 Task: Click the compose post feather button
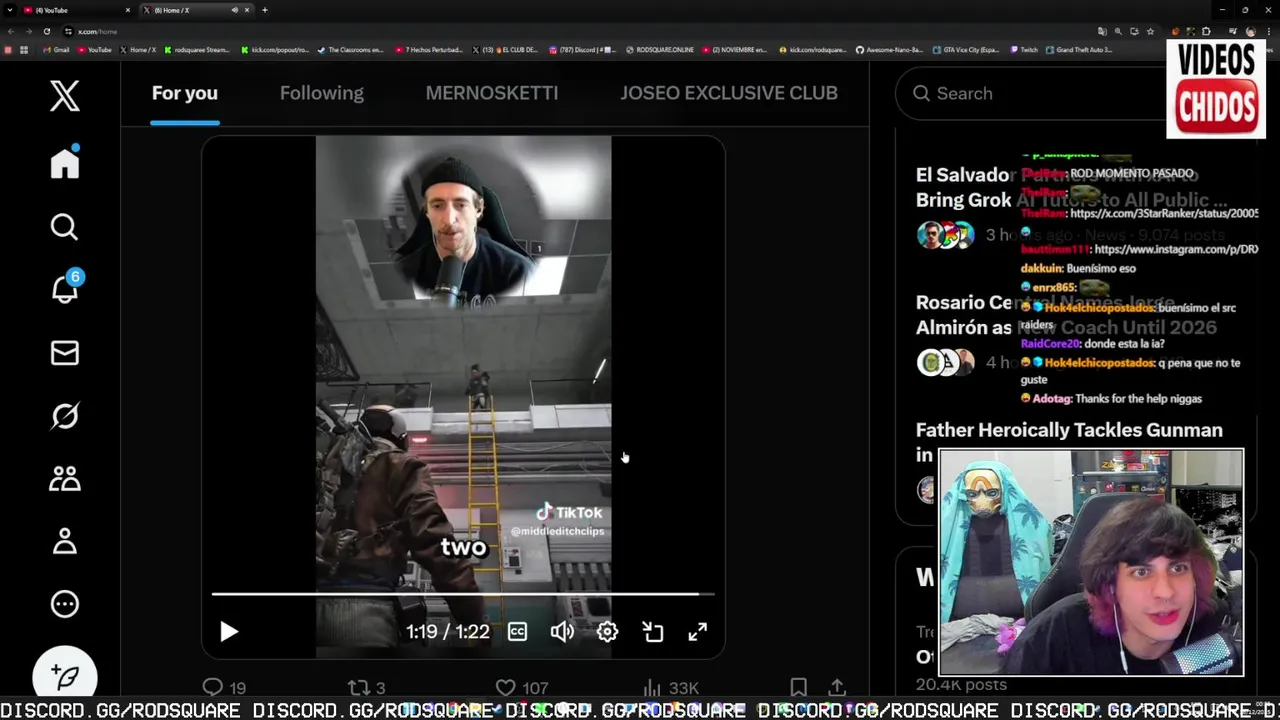click(65, 676)
